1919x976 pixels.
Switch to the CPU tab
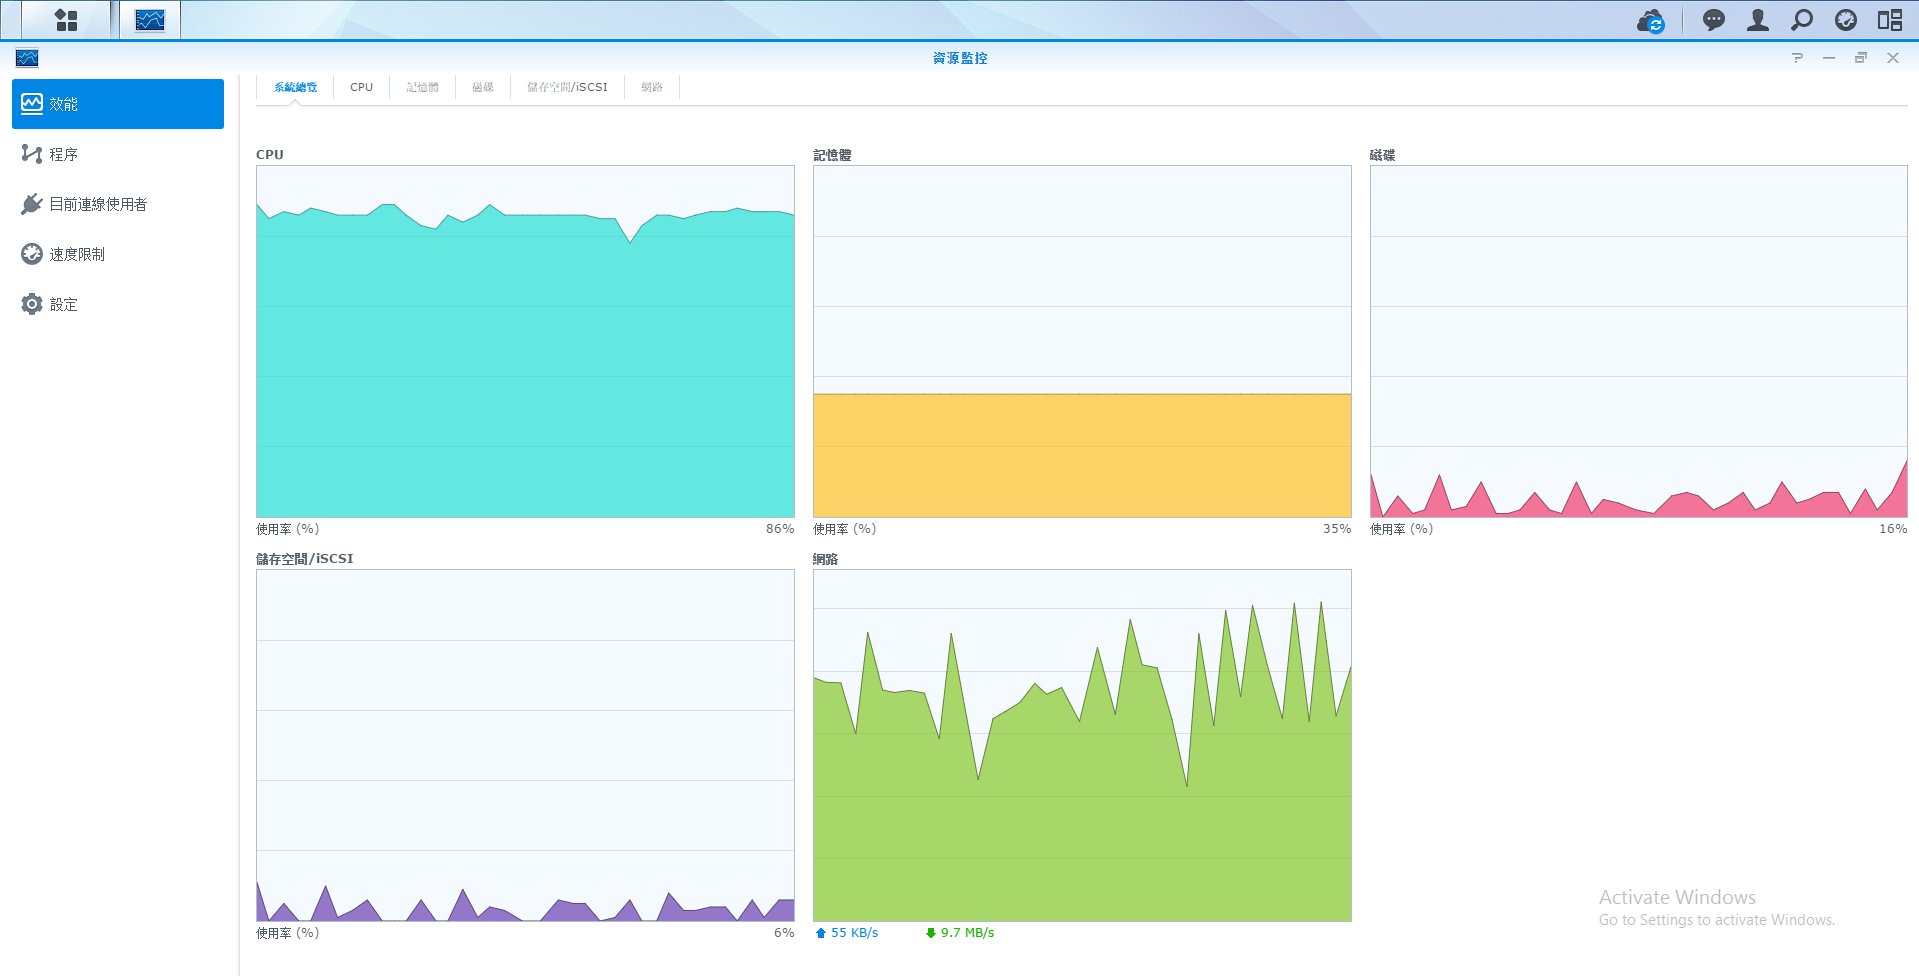pos(361,87)
